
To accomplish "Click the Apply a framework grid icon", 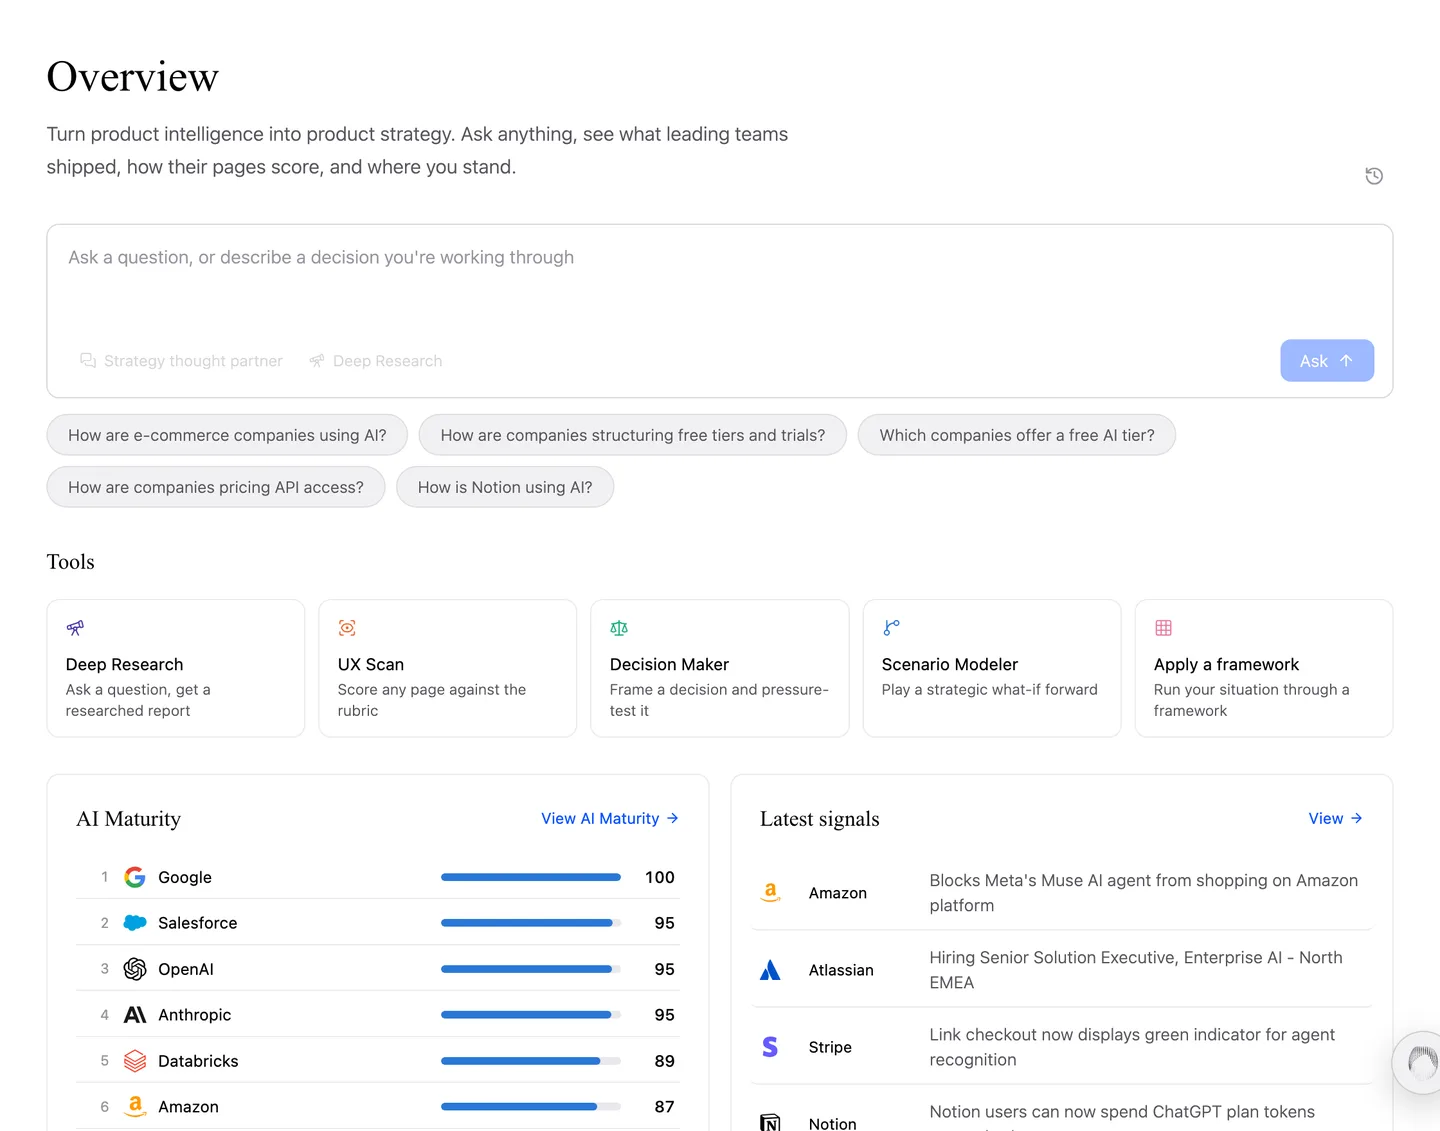I will coord(1163,628).
